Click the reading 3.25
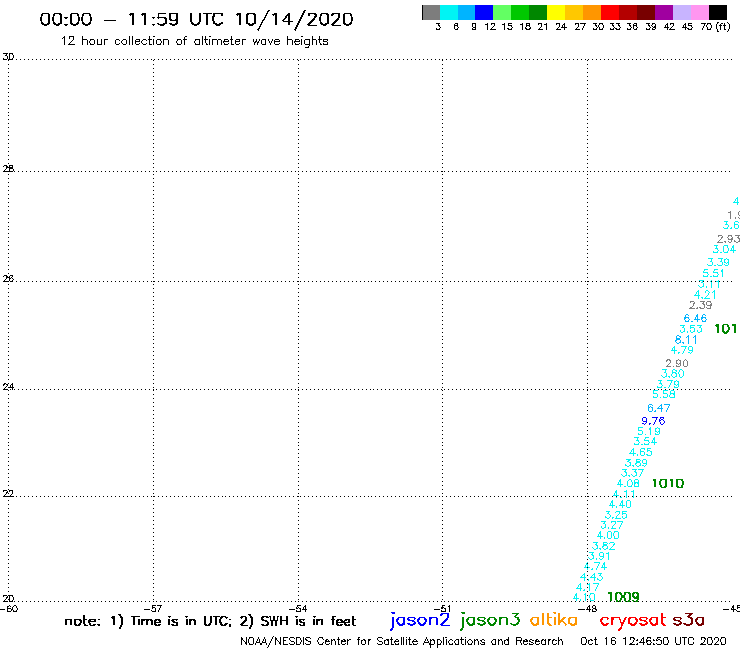 [x=616, y=515]
